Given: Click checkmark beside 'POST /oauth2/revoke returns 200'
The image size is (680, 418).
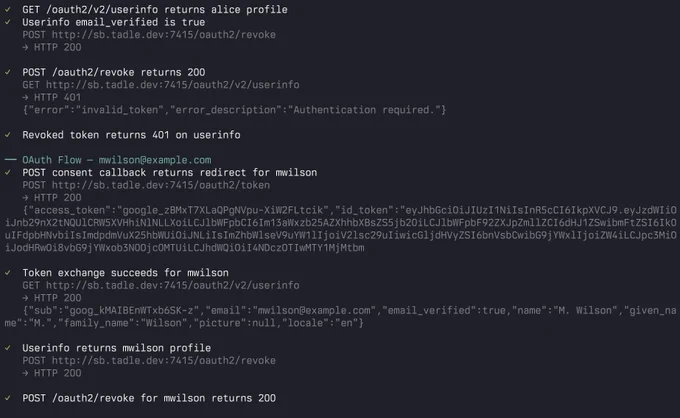Looking at the screenshot, I should pos(8,72).
